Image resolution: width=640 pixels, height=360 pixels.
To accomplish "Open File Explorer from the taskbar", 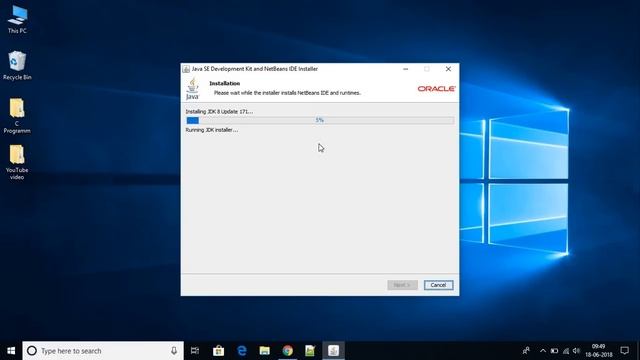I will (264, 351).
